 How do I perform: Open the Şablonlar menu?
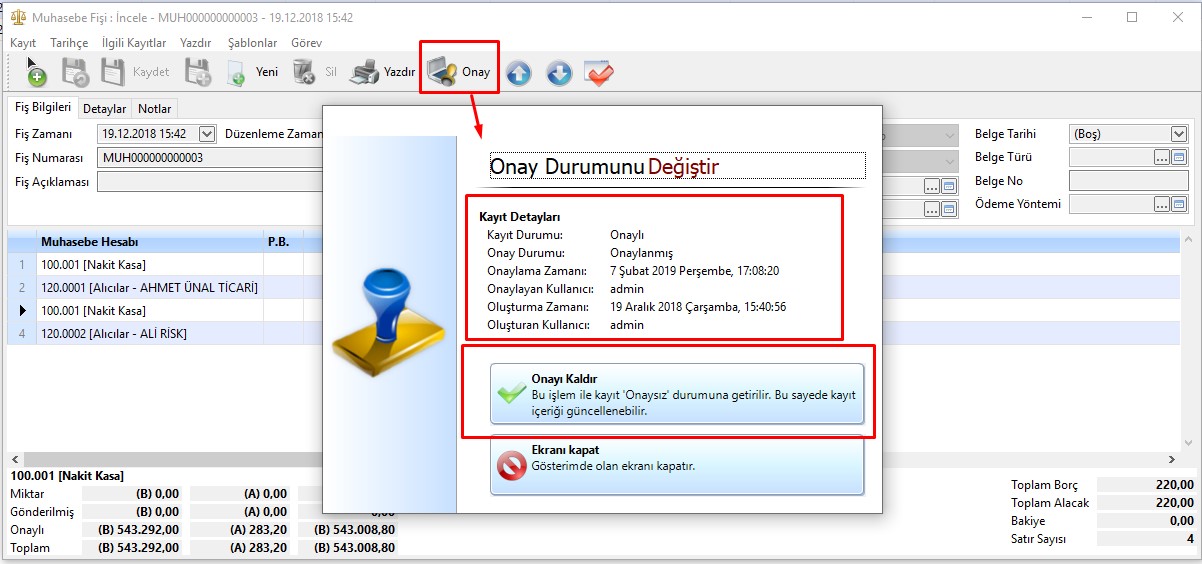[x=252, y=43]
